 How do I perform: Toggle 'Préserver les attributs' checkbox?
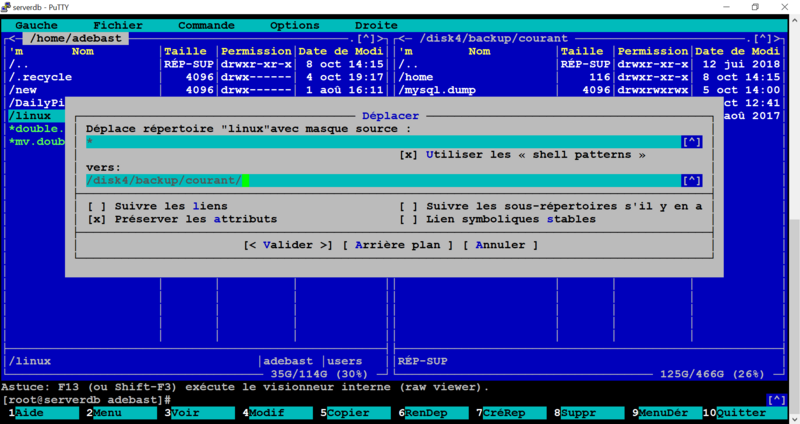pyautogui.click(x=96, y=219)
